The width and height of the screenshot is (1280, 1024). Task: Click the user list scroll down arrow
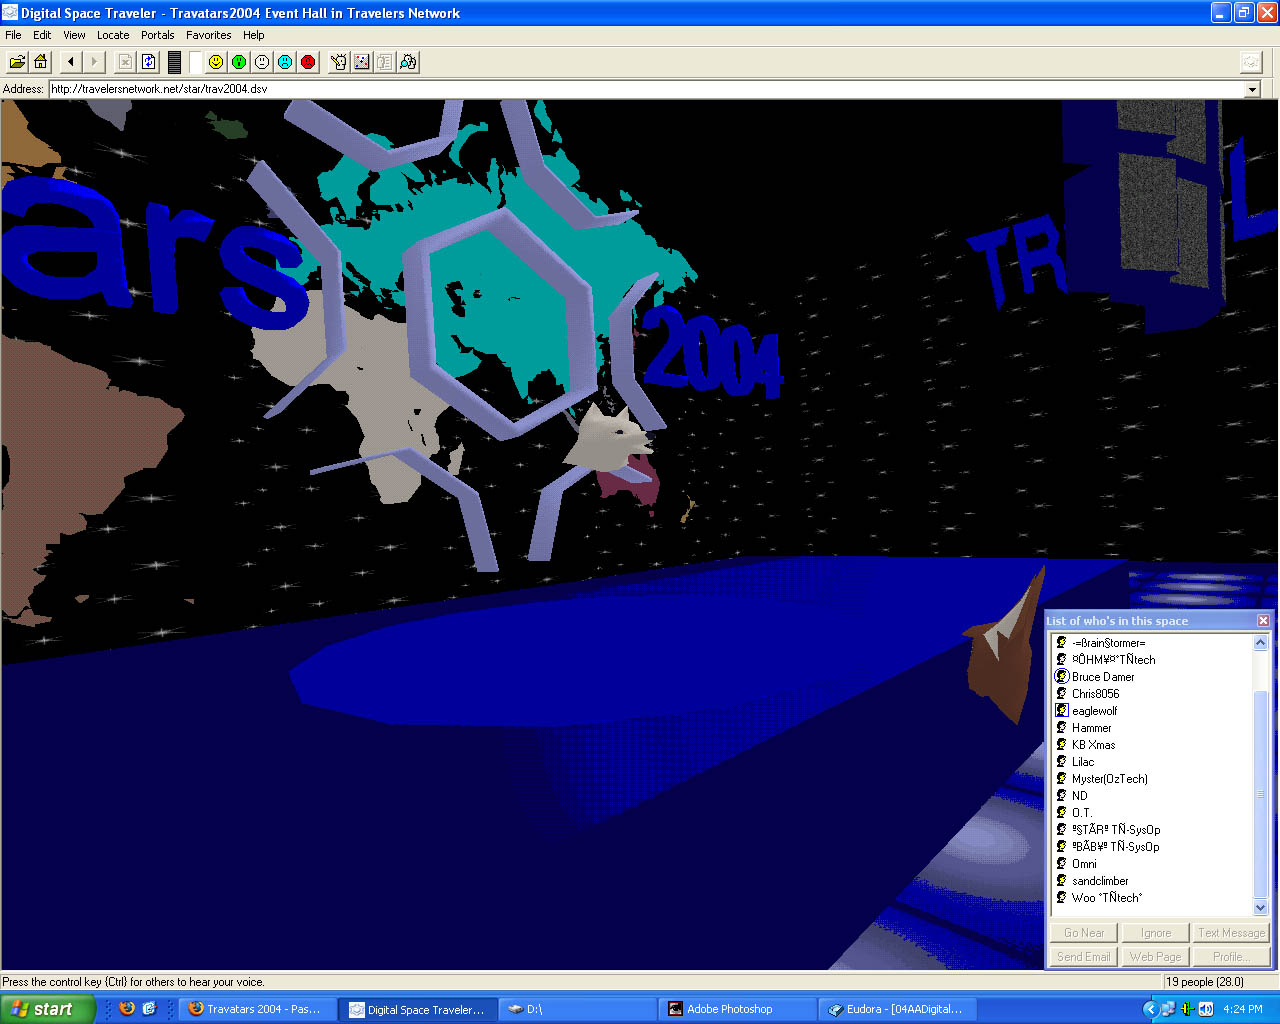(x=1260, y=907)
